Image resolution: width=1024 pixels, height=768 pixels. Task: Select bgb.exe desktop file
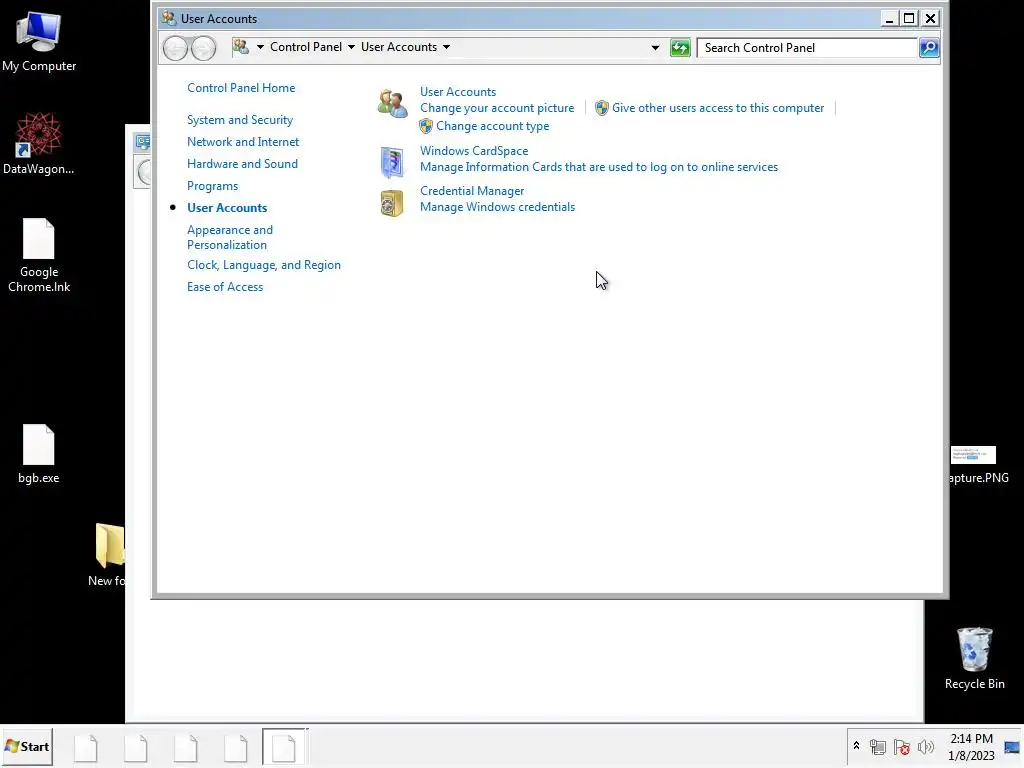pos(39,454)
